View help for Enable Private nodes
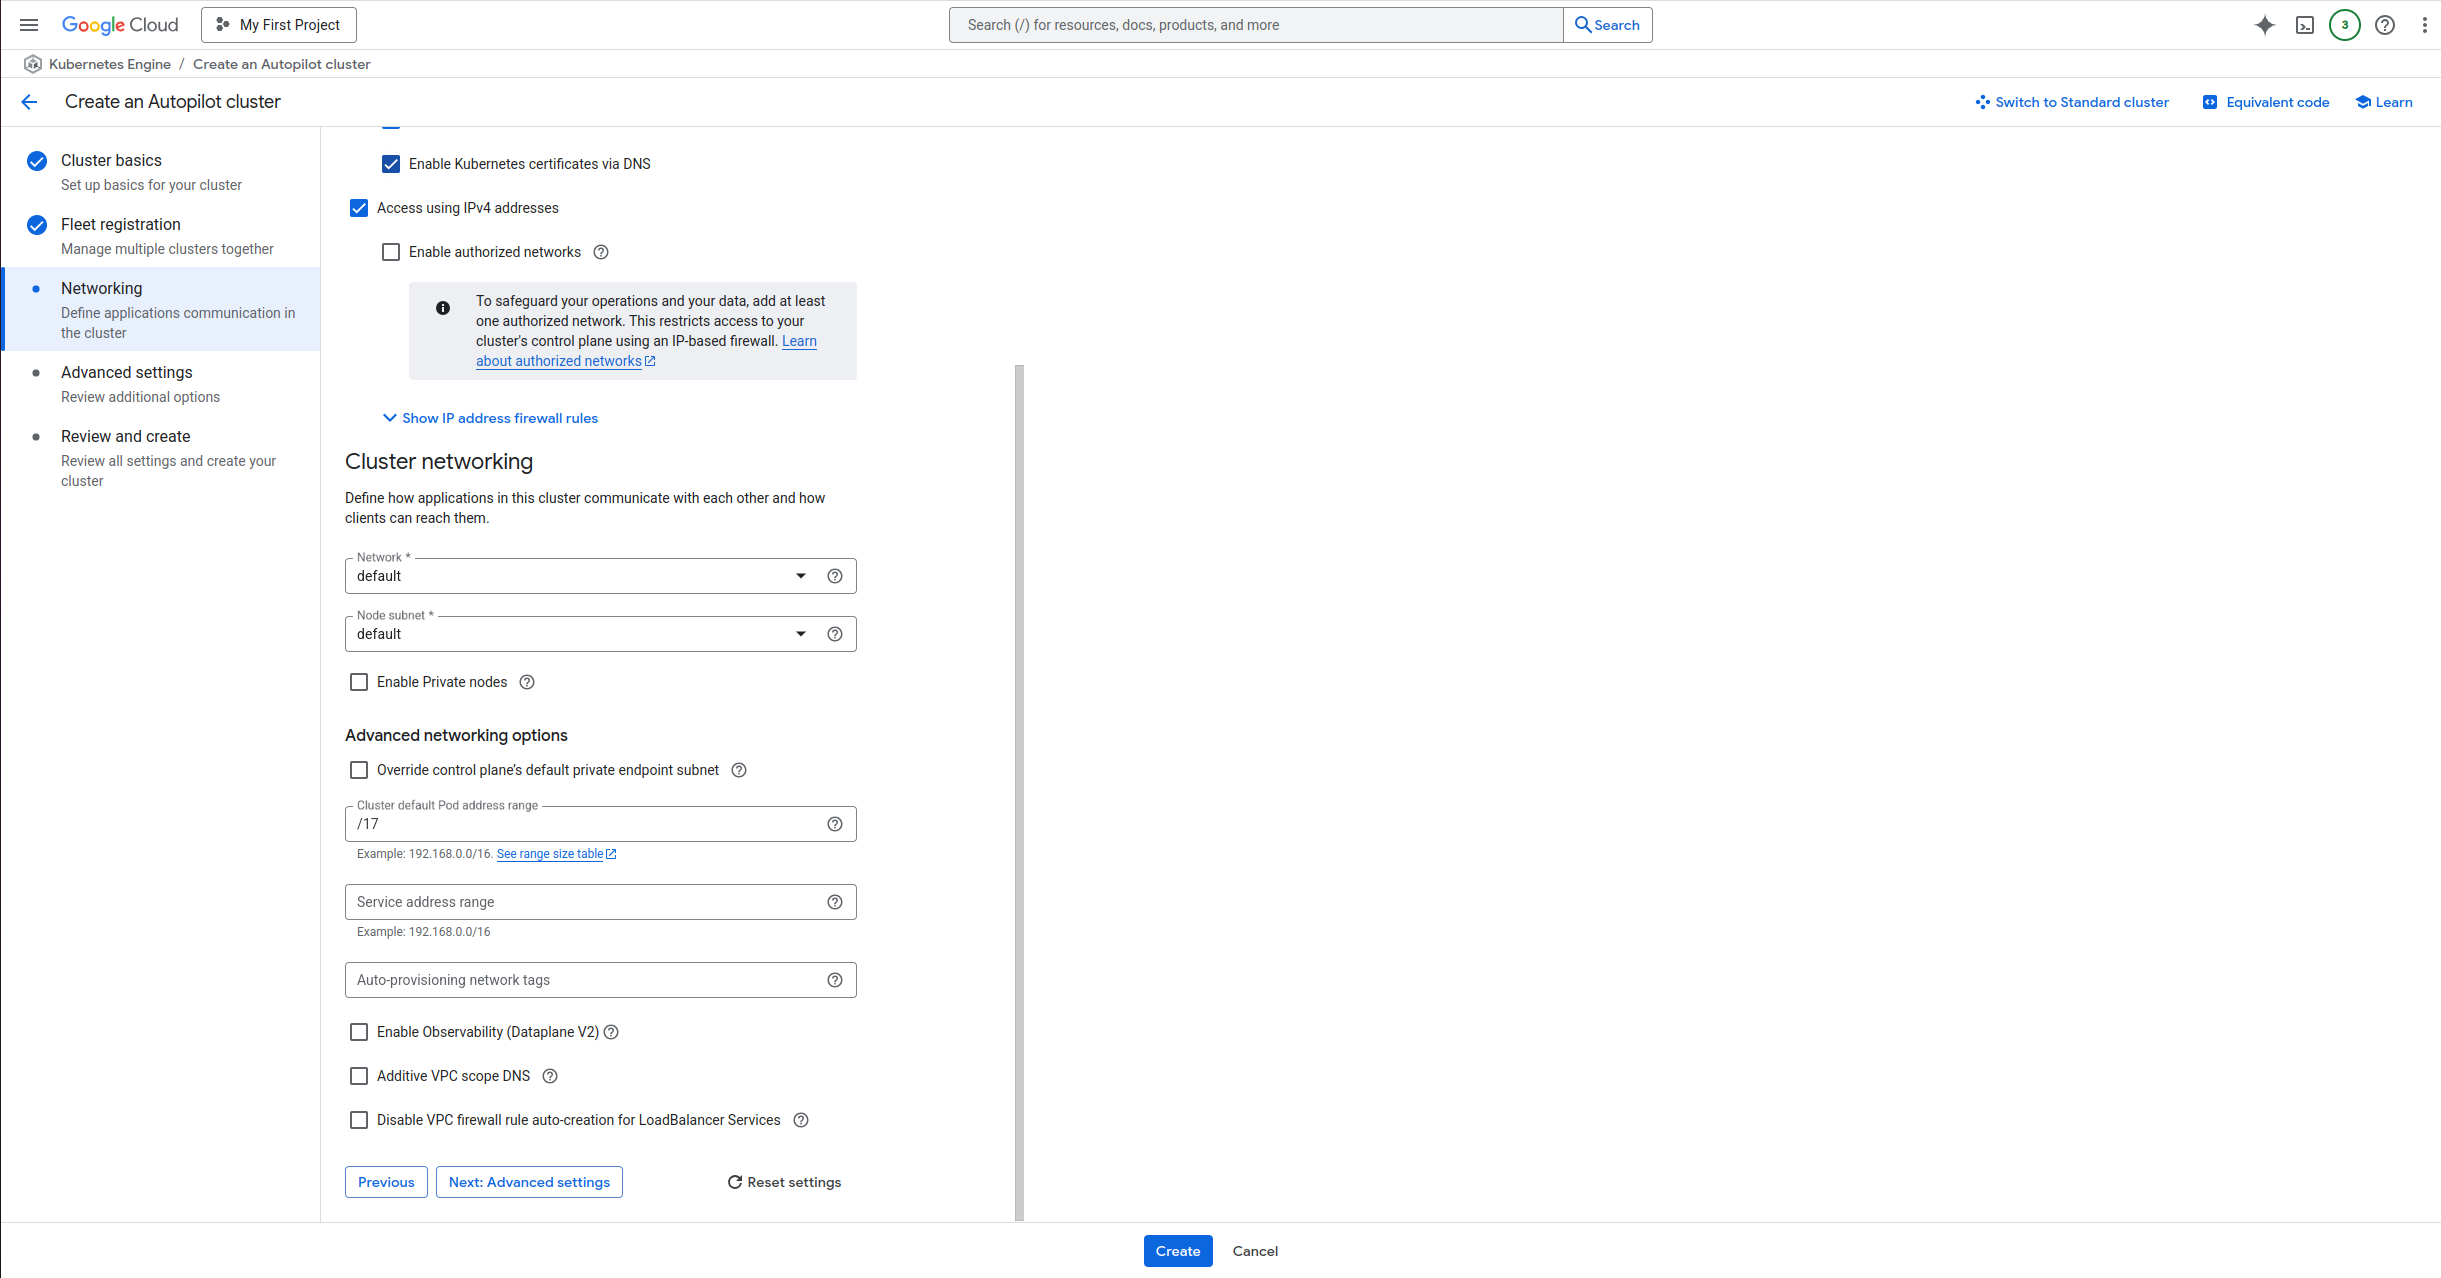Viewport: 2441px width, 1278px height. click(x=527, y=681)
